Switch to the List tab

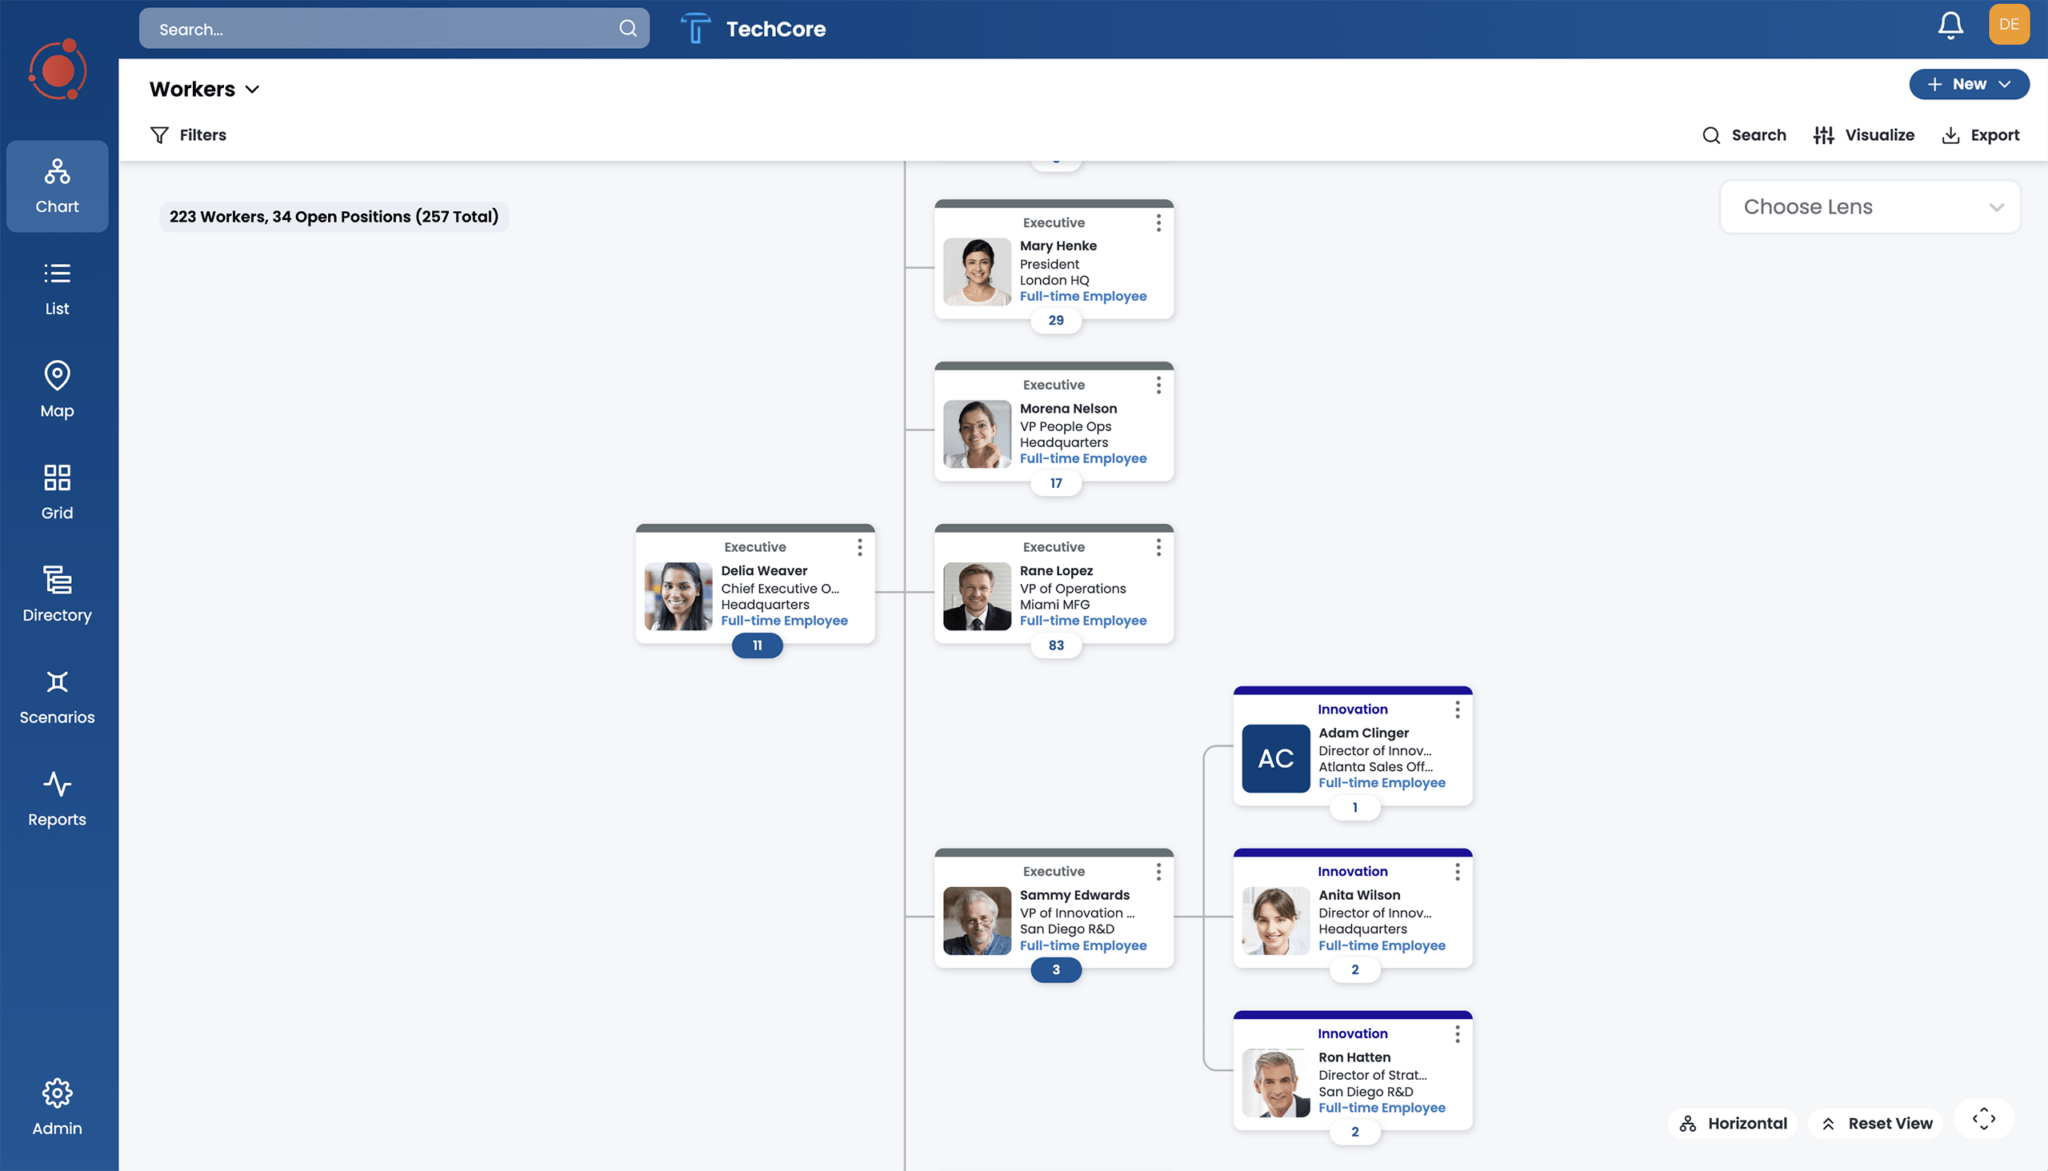click(57, 287)
